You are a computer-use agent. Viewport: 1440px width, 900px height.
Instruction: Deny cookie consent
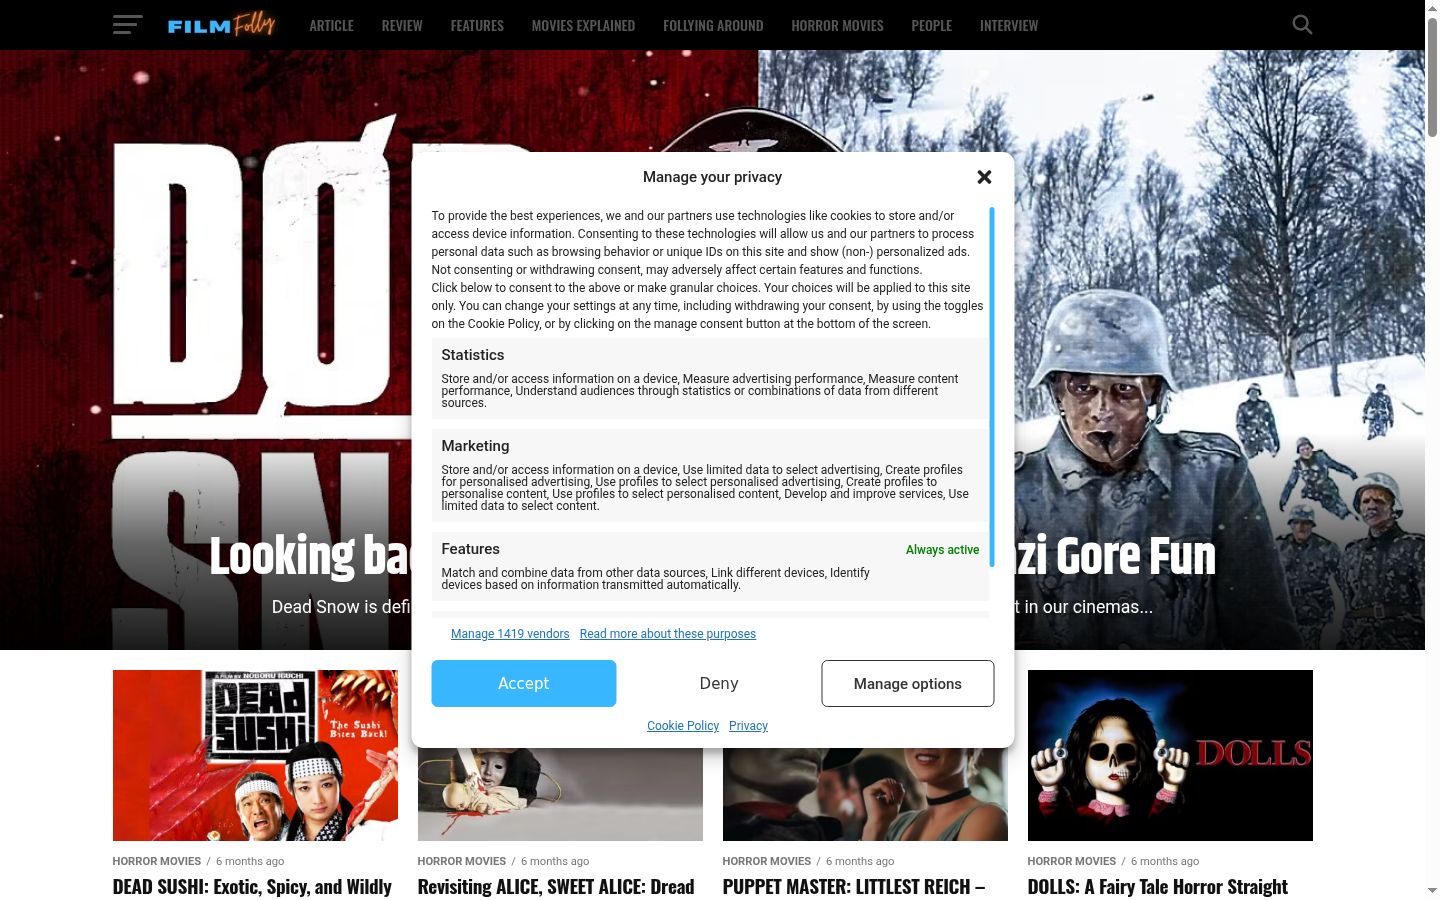(719, 683)
